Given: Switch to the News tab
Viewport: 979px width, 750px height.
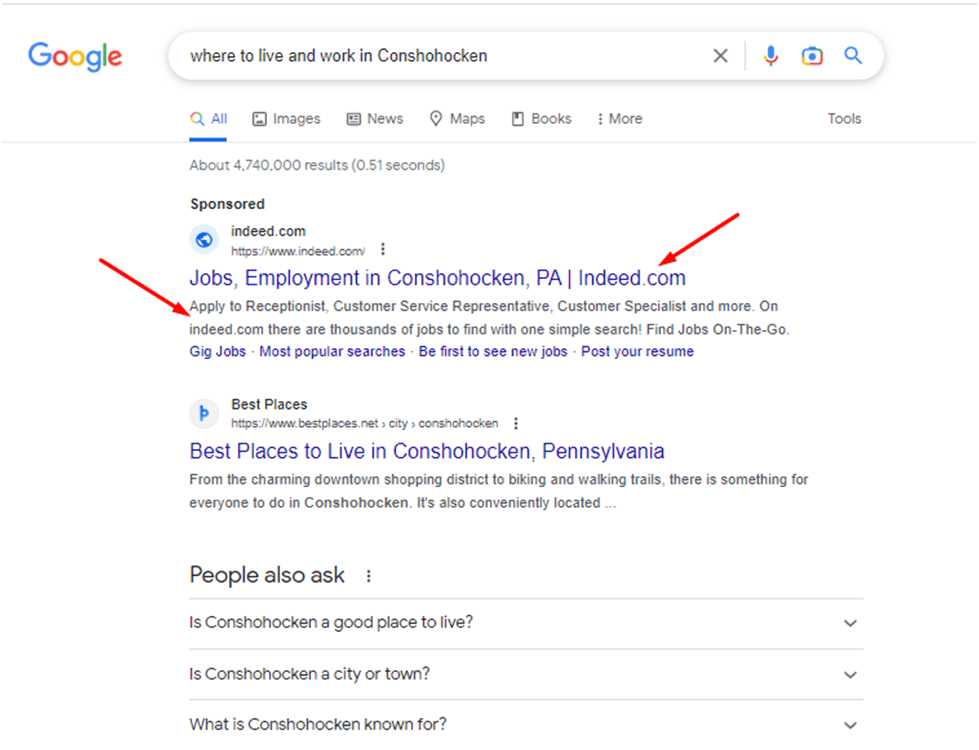Looking at the screenshot, I should 375,119.
